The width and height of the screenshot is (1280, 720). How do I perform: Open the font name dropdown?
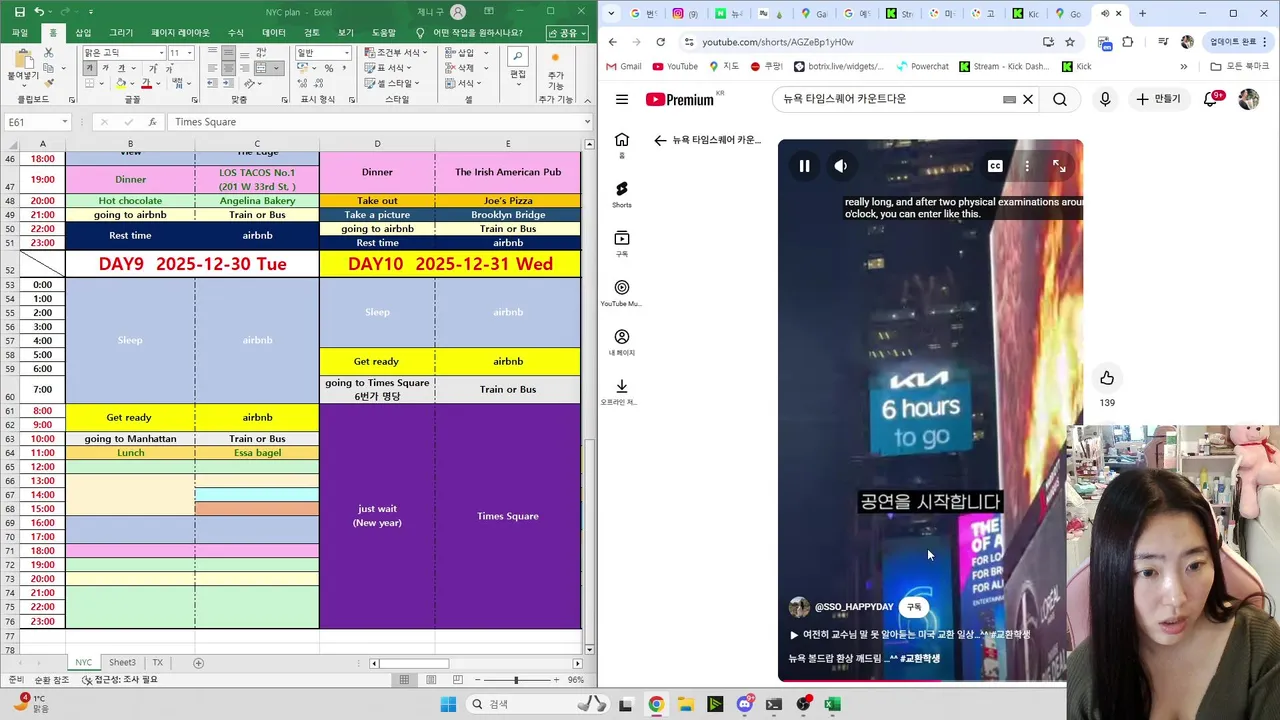[160, 53]
